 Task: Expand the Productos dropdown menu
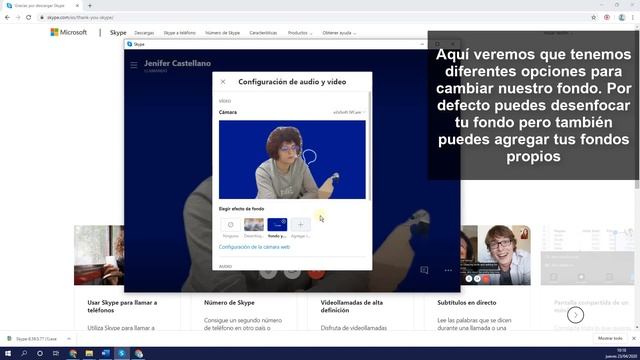pos(300,33)
